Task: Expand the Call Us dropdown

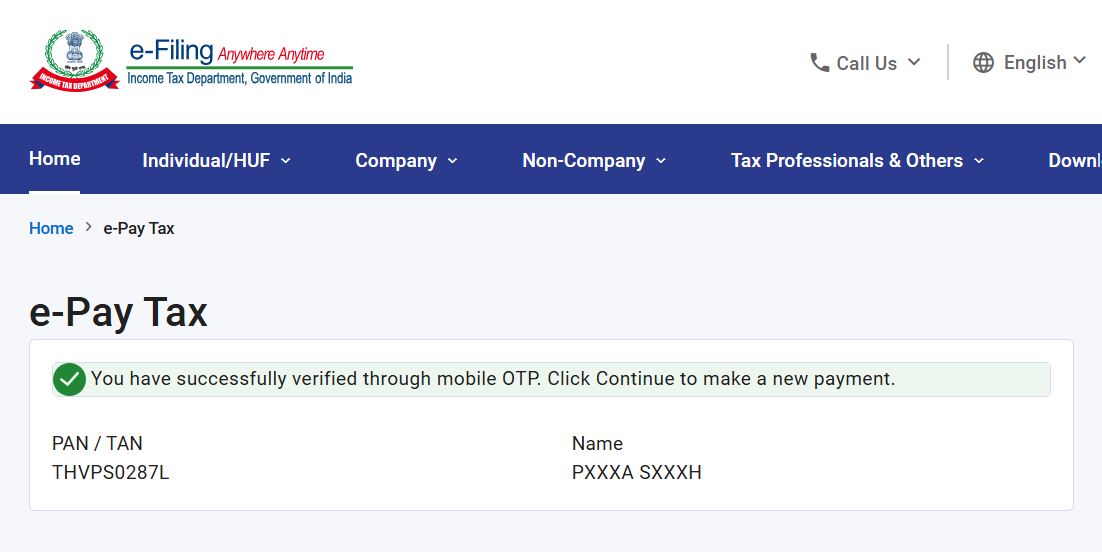Action: click(914, 63)
